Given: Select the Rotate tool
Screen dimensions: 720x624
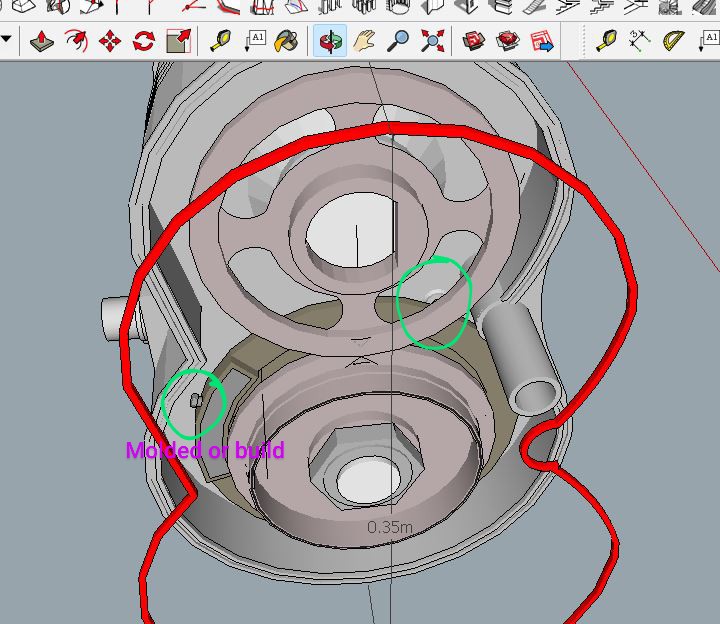Looking at the screenshot, I should [x=144, y=41].
